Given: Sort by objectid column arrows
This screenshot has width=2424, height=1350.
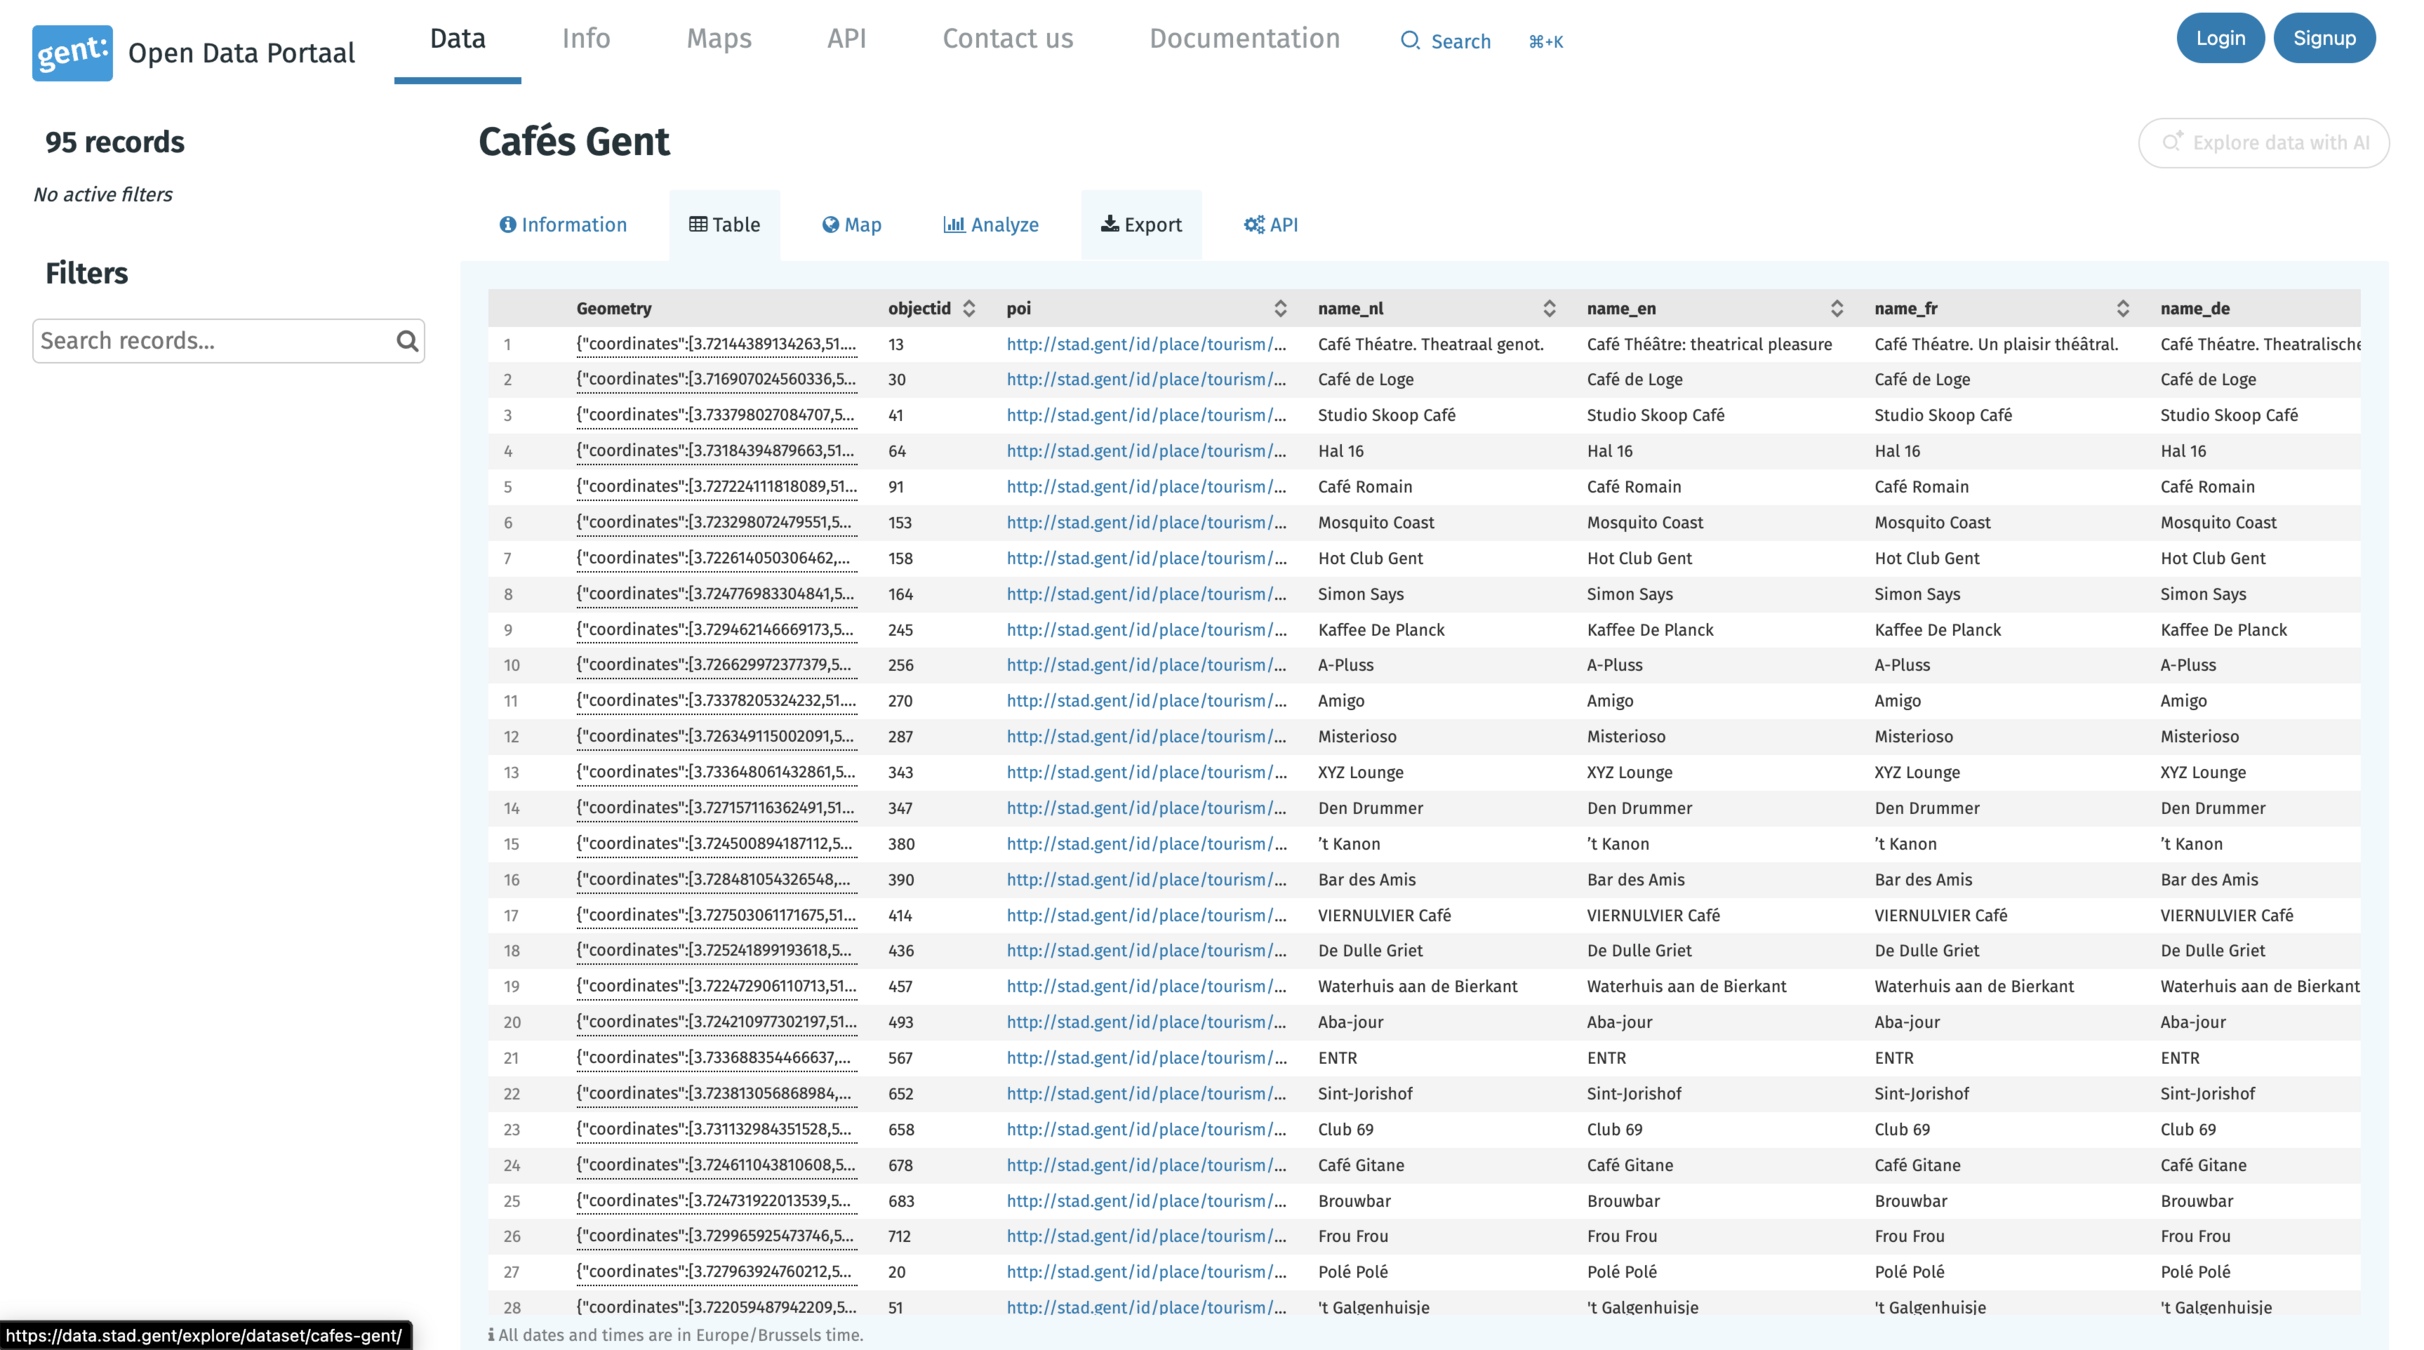Looking at the screenshot, I should coord(969,308).
